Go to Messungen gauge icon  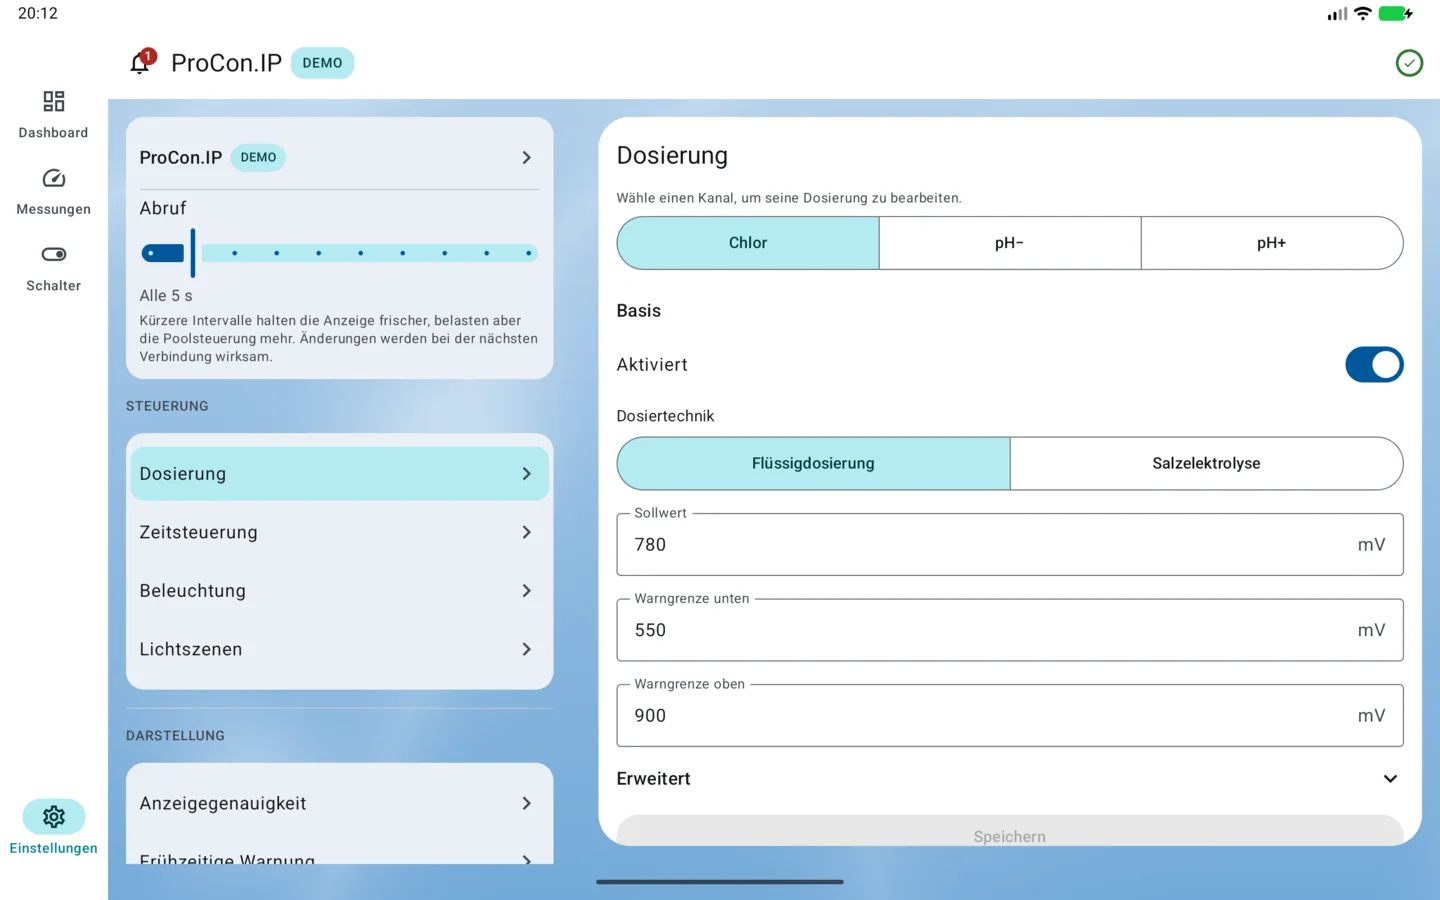click(x=54, y=178)
